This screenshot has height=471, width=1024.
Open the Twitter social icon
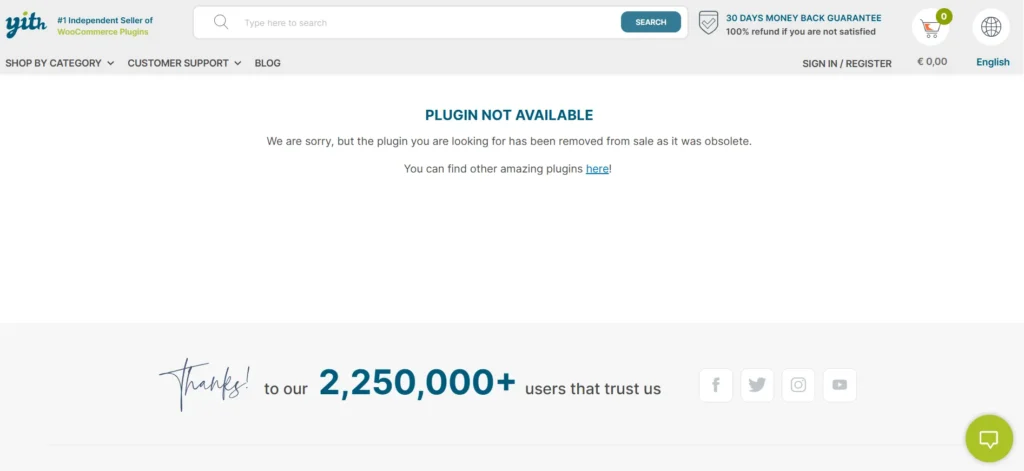pos(757,385)
